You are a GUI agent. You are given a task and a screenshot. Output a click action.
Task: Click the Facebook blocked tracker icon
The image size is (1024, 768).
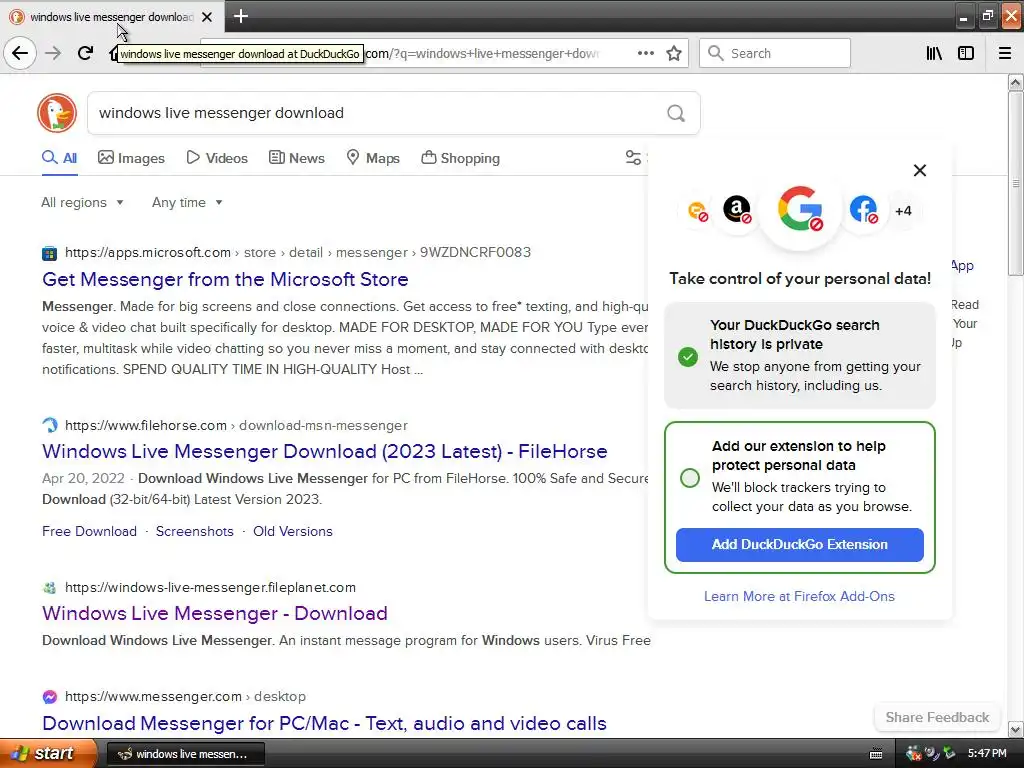863,210
